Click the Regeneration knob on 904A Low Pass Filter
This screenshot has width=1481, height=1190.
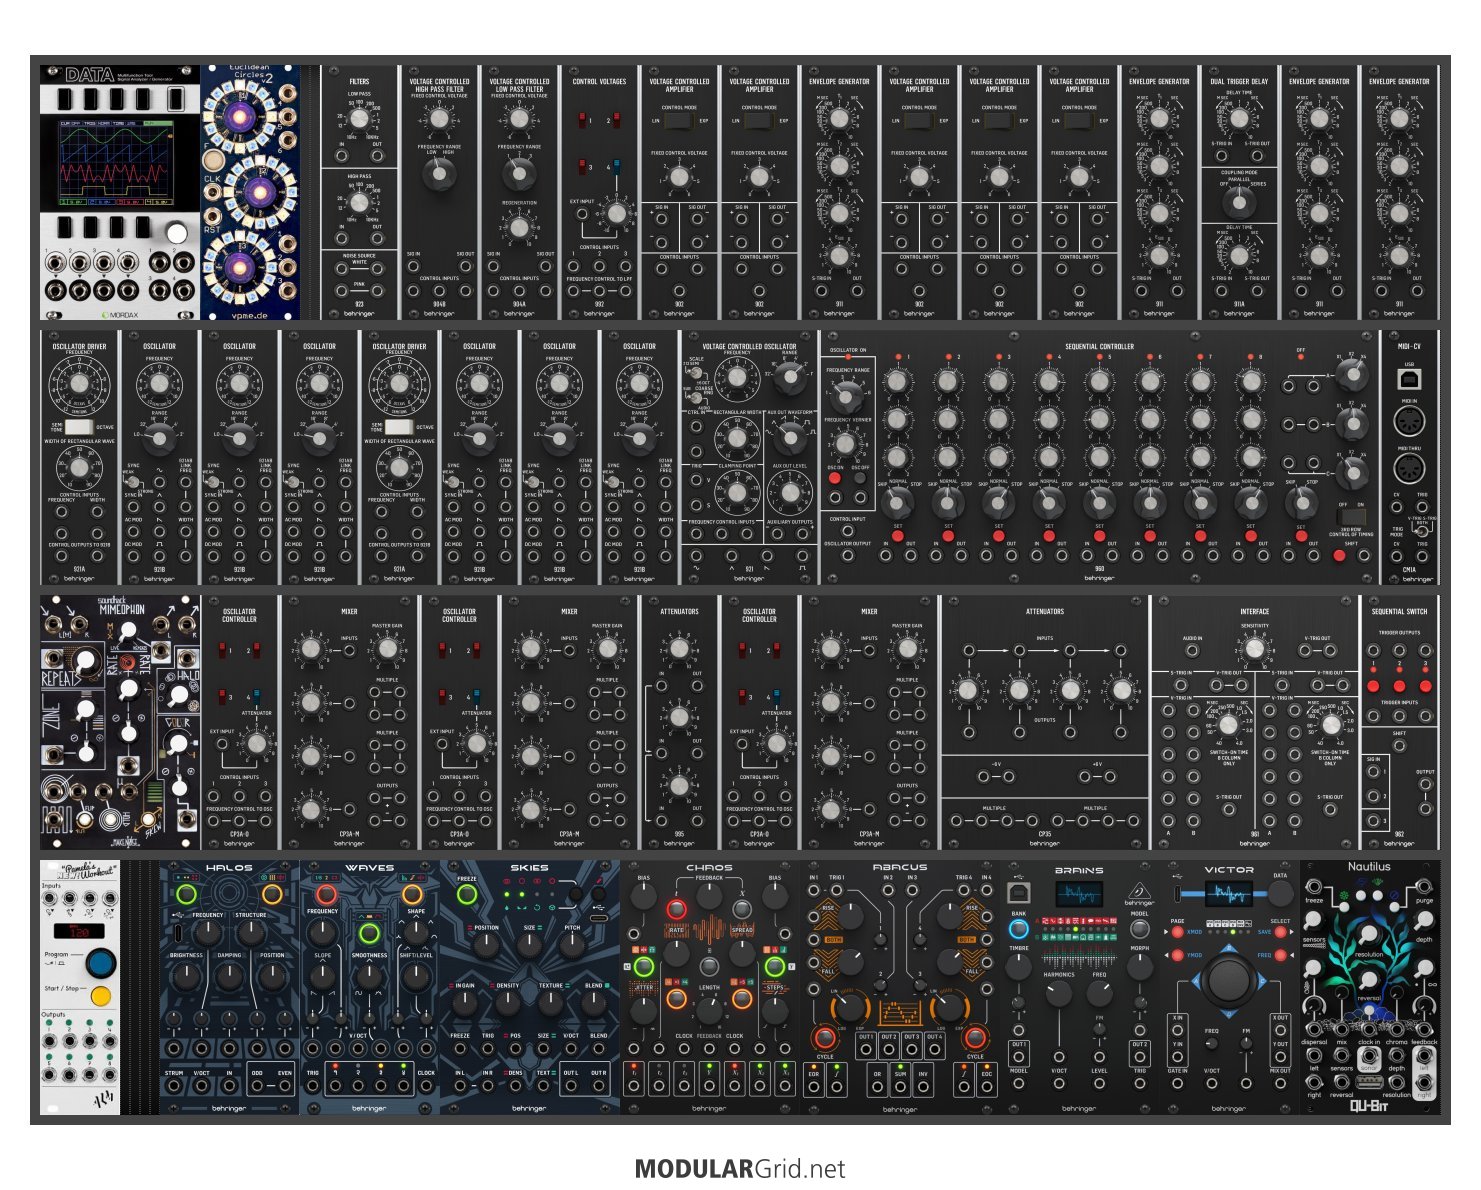pyautogui.click(x=519, y=226)
